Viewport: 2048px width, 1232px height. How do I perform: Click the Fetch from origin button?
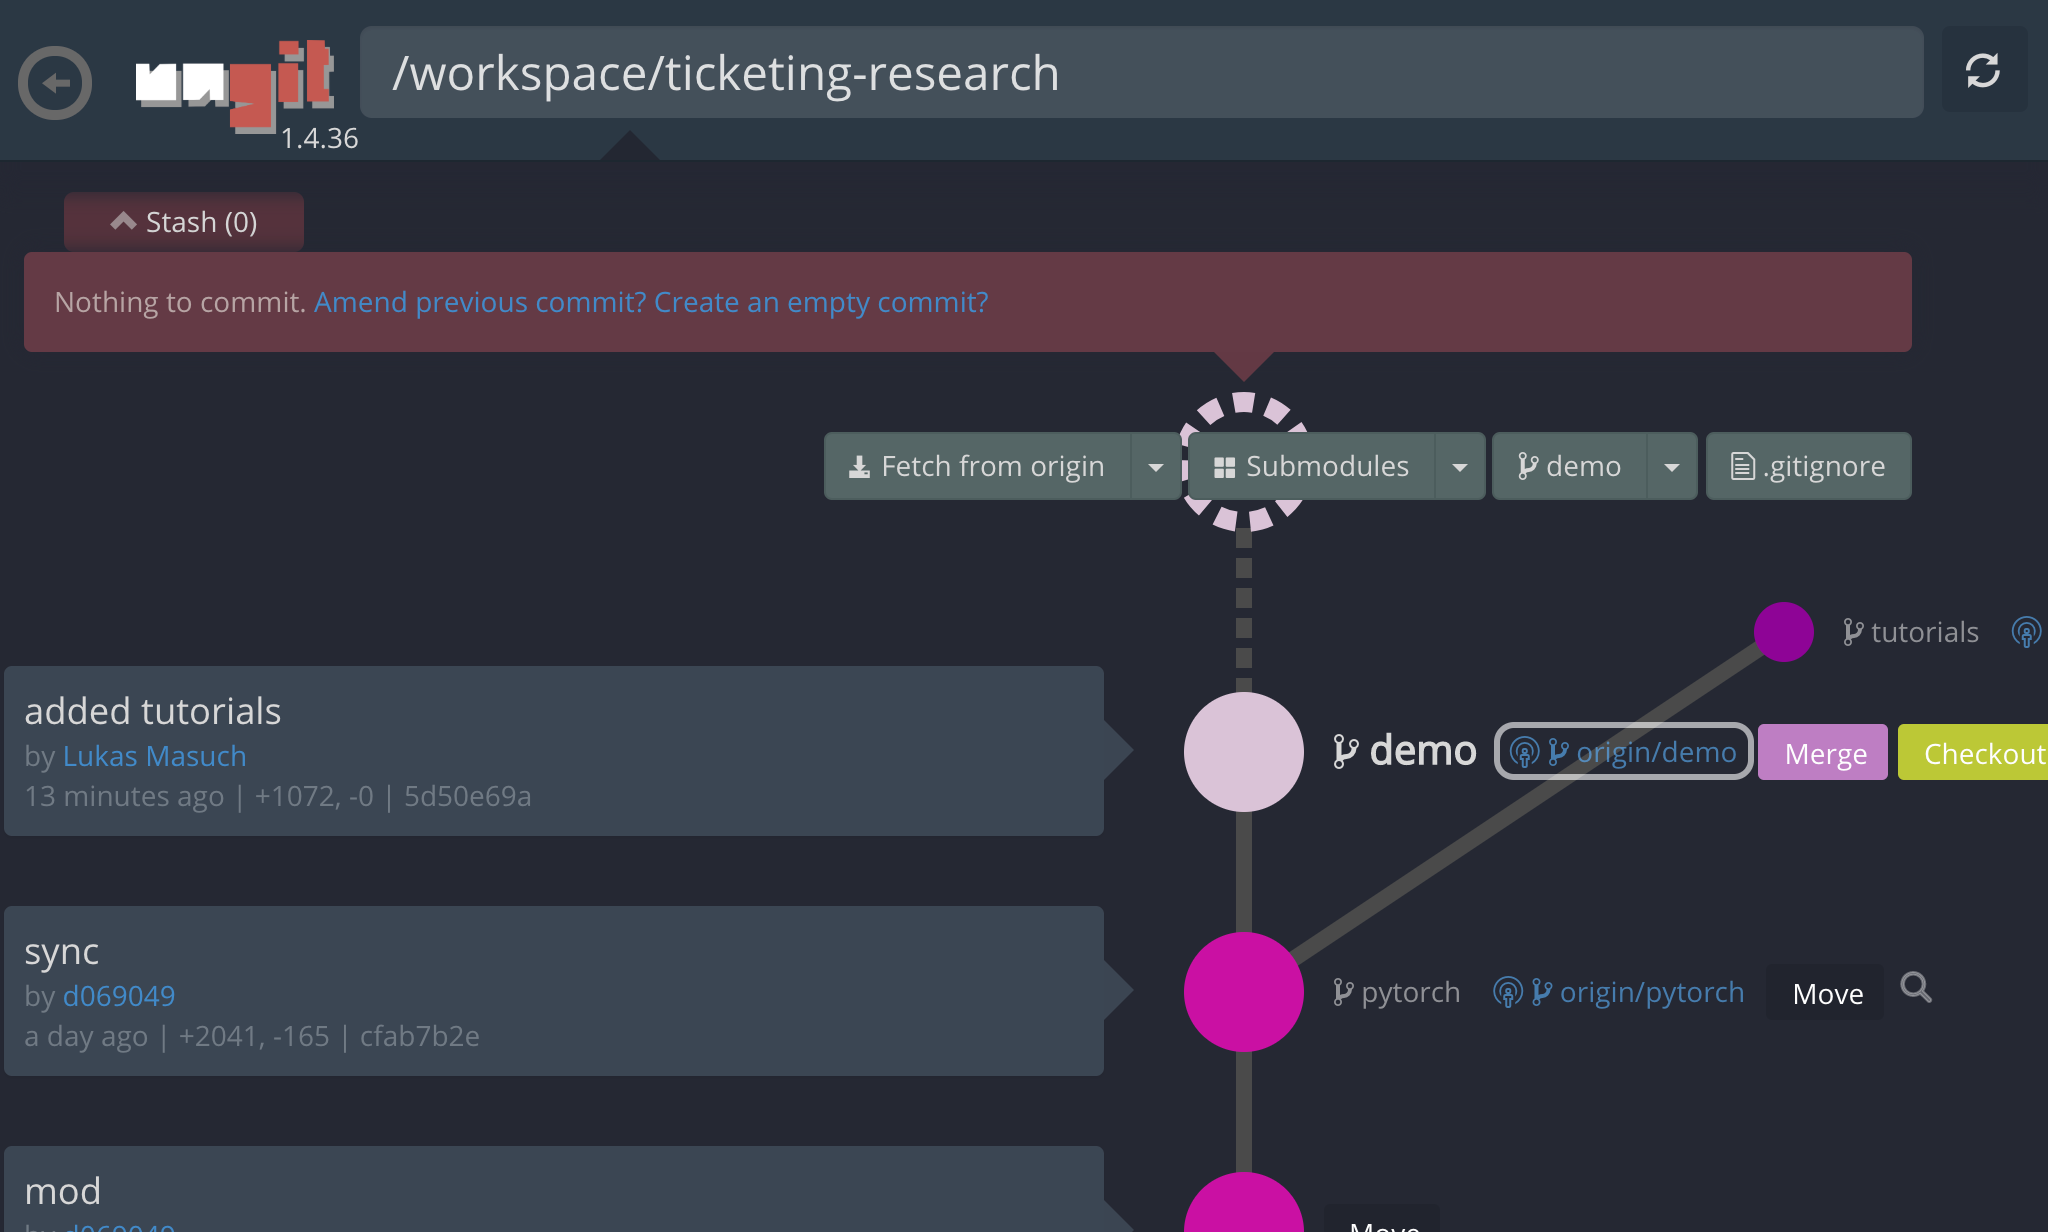click(977, 467)
